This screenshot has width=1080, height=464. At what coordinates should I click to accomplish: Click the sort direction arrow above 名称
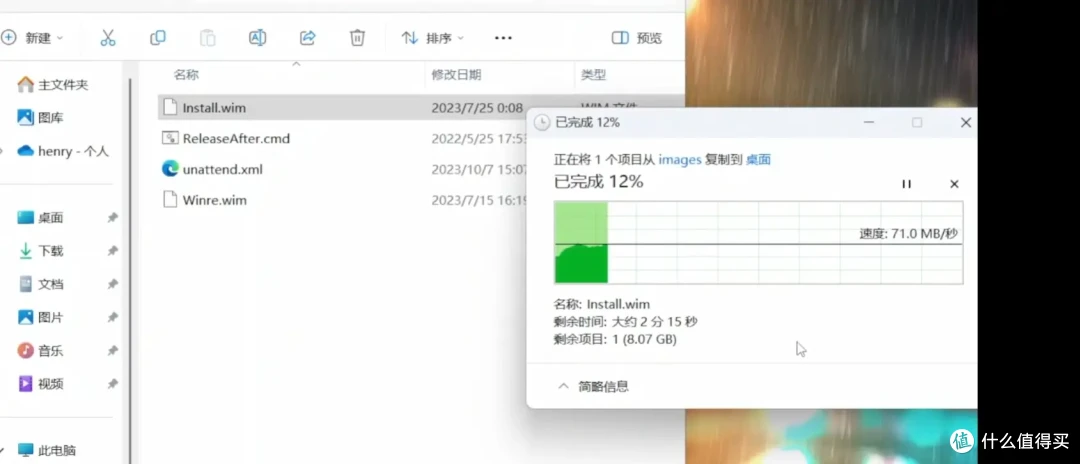point(297,63)
